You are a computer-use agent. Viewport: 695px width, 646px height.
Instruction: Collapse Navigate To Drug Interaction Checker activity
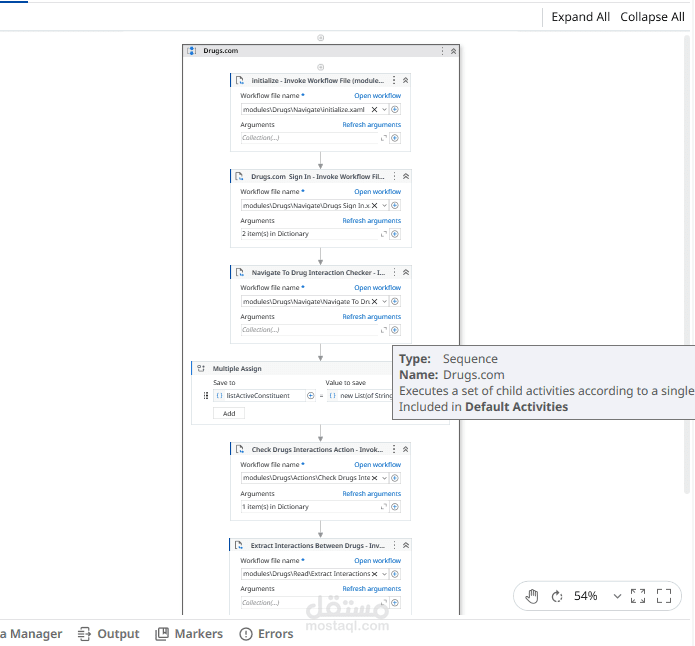coord(406,272)
